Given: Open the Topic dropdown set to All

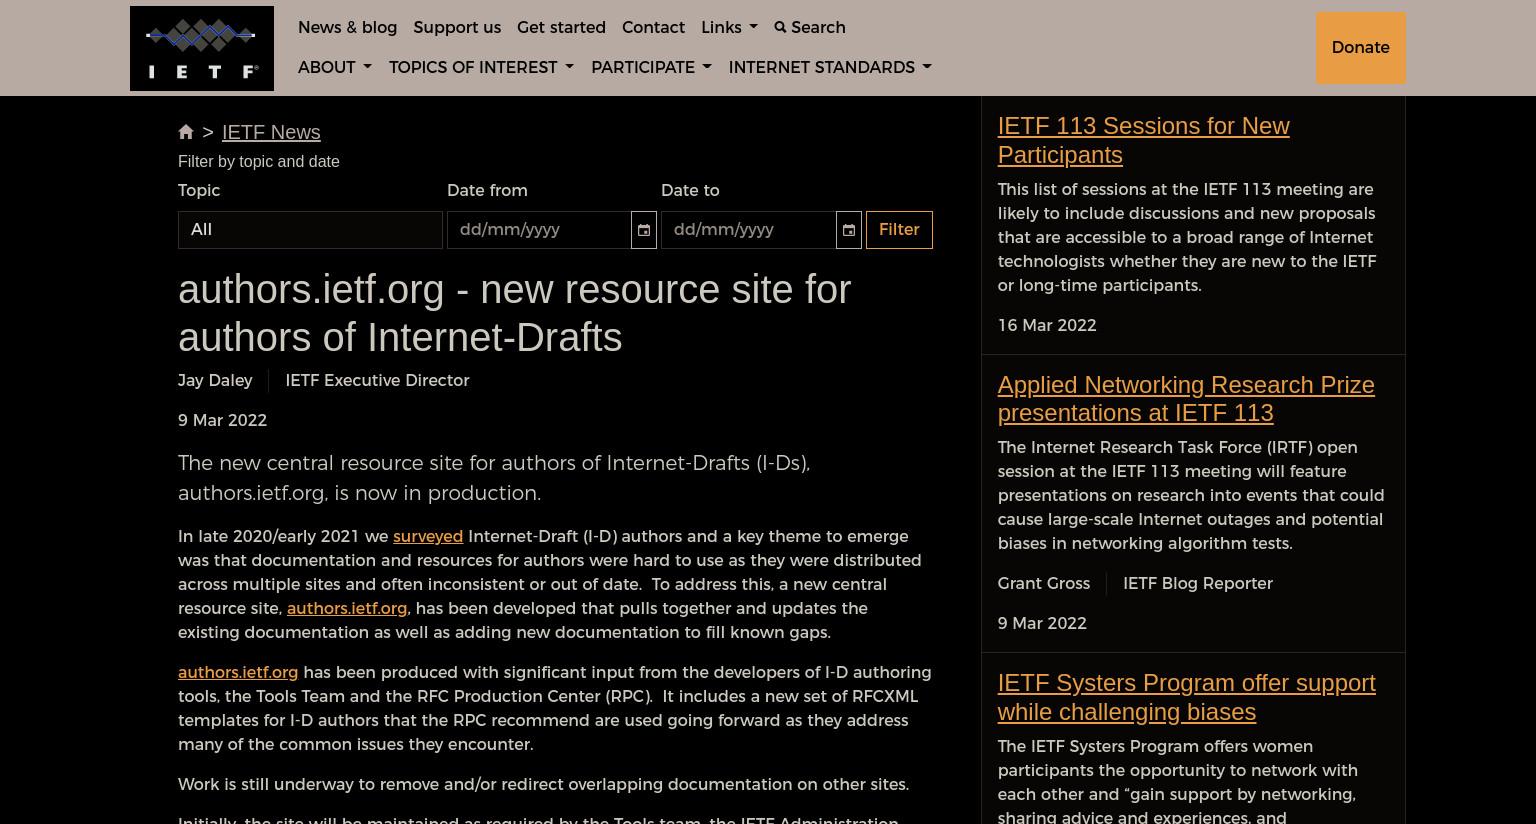Looking at the screenshot, I should pos(310,230).
